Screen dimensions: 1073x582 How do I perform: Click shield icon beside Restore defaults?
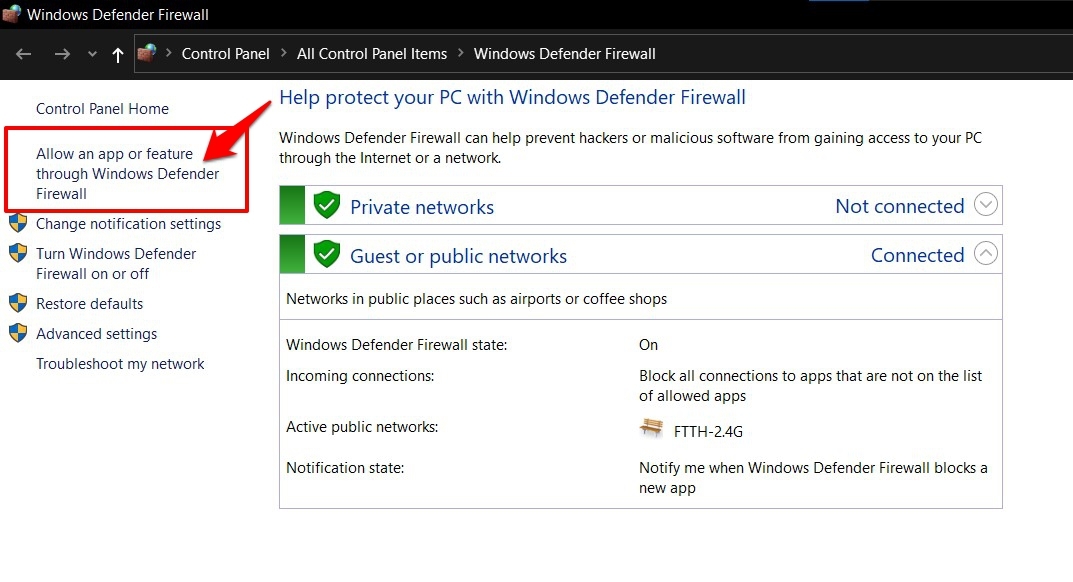click(x=18, y=303)
